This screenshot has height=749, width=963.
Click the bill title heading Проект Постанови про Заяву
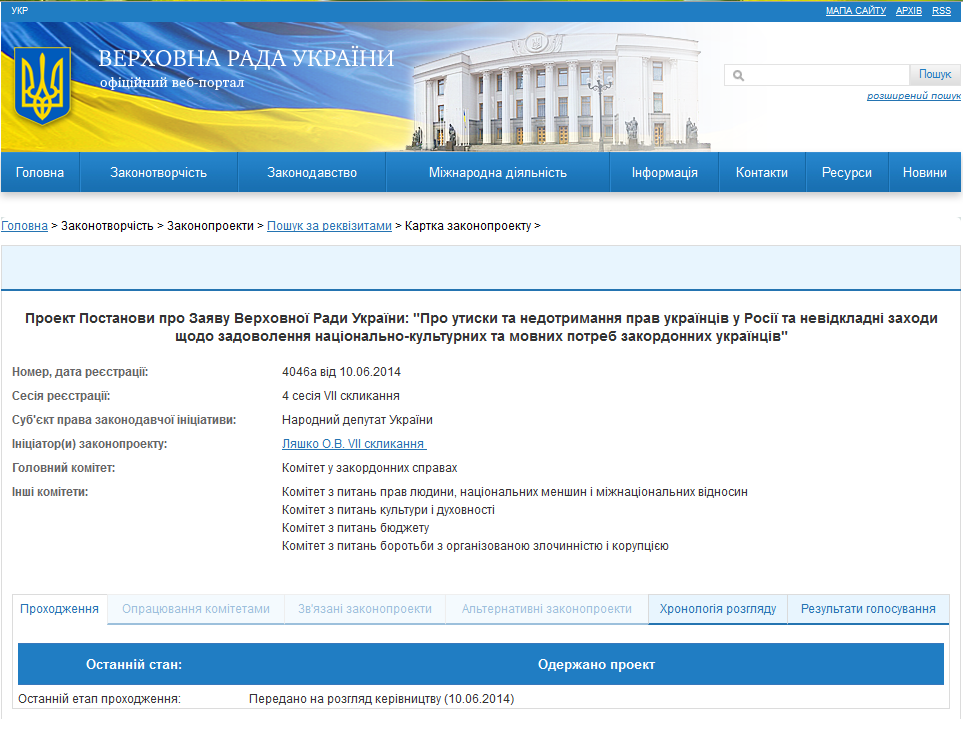[482, 327]
